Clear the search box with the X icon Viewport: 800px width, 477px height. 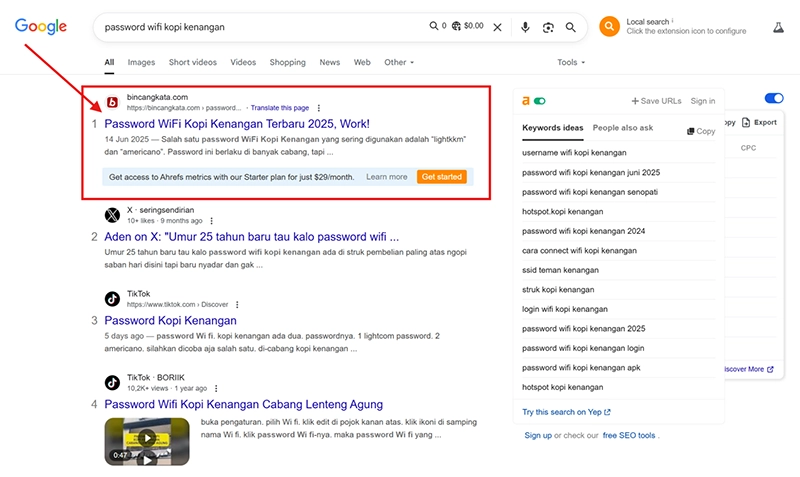tap(497, 27)
